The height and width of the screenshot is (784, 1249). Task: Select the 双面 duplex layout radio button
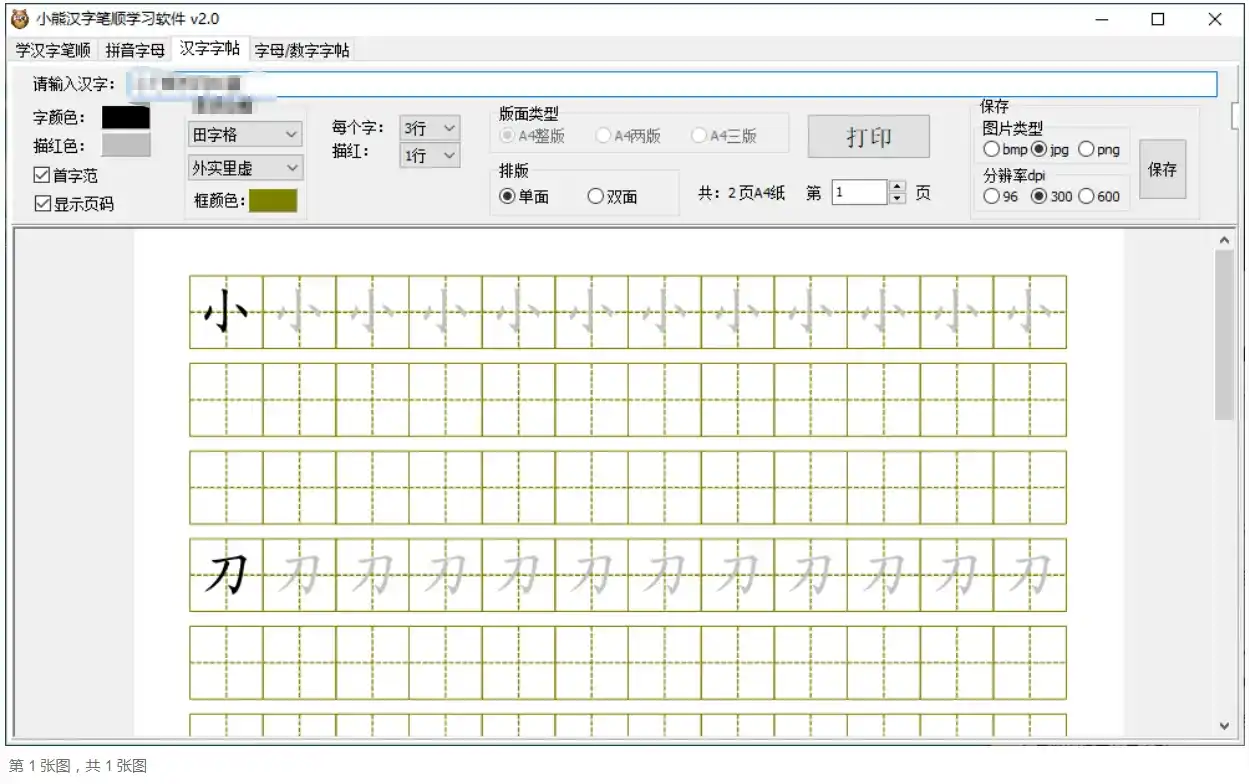[x=596, y=196]
